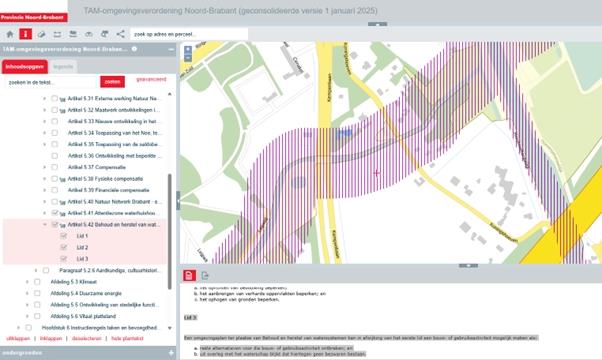
Task: Switch to the inhoudsopgave tab
Action: (25, 67)
